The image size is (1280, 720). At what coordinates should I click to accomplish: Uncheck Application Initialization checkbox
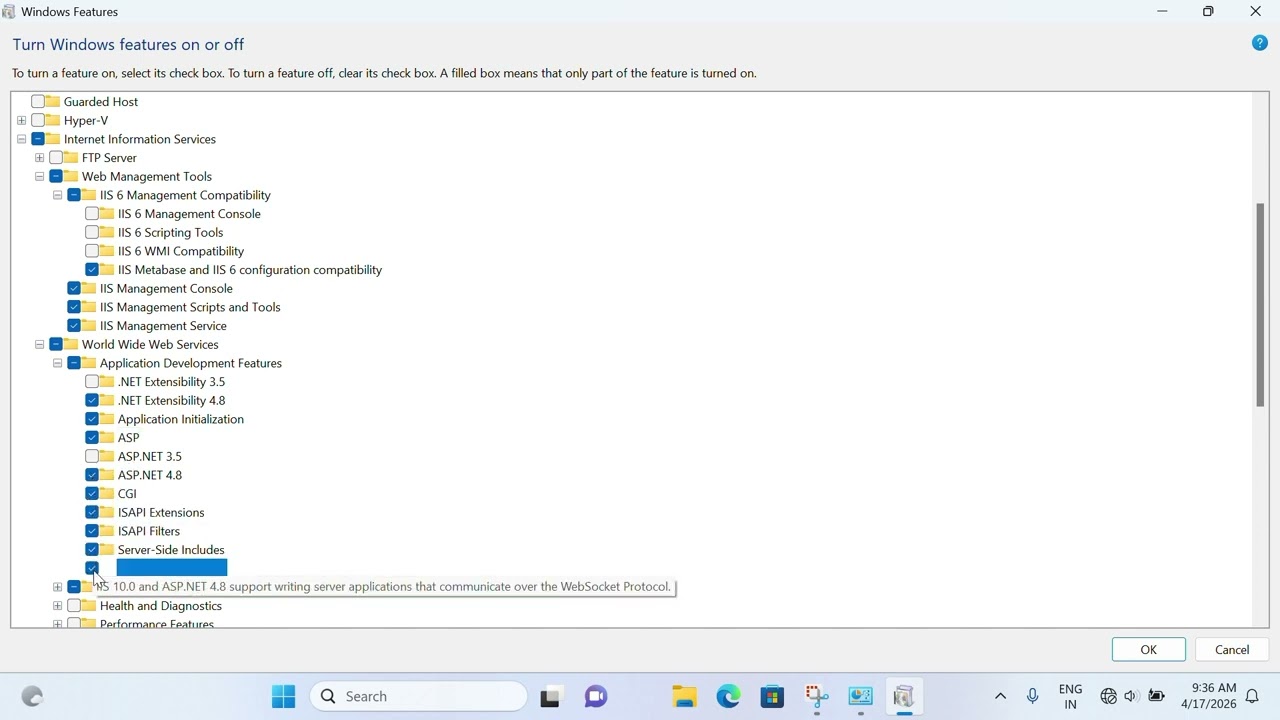tap(92, 419)
